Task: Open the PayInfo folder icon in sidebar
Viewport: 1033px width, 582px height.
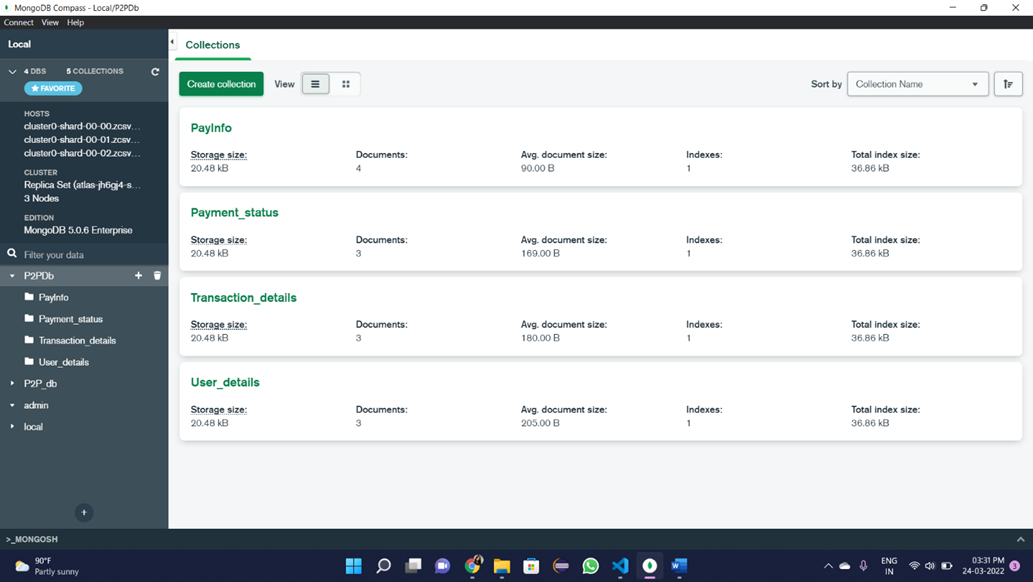Action: click(29, 297)
